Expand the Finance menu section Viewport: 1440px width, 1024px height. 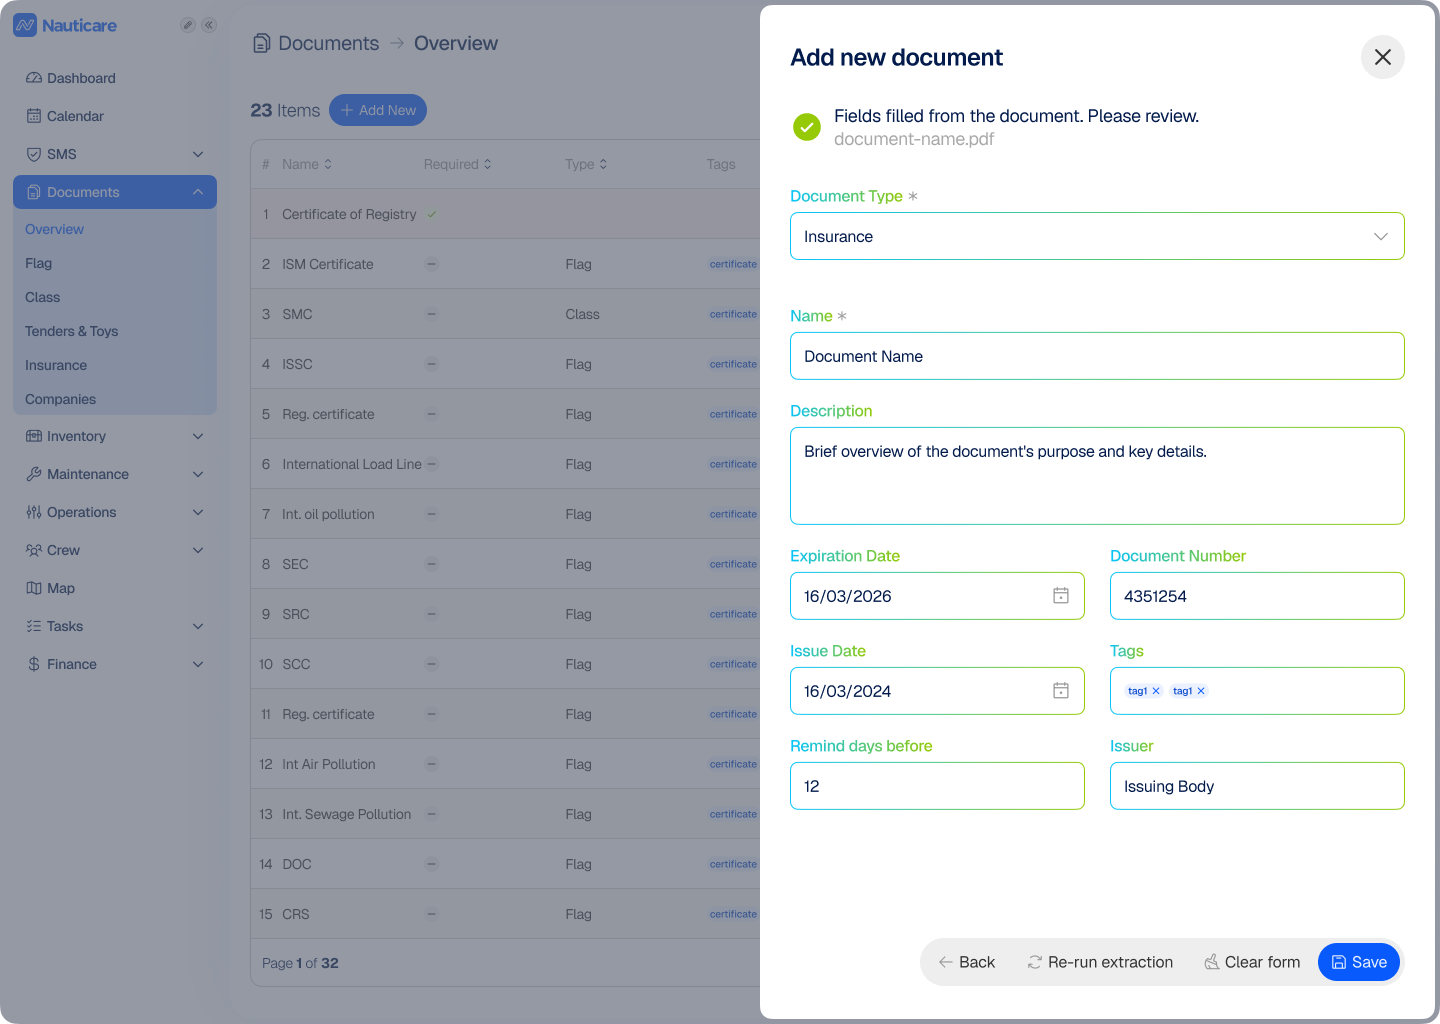[198, 664]
